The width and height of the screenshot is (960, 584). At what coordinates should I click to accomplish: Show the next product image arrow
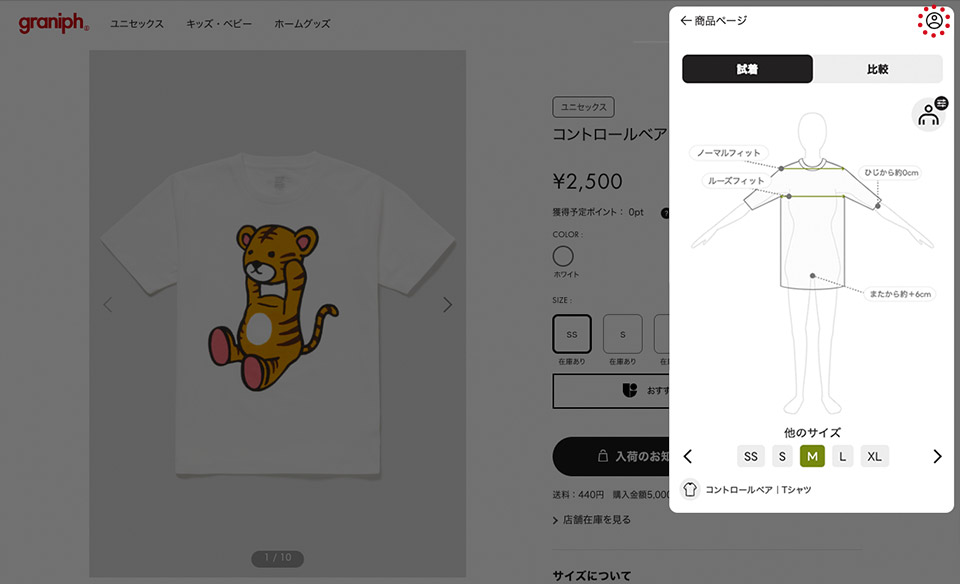tap(448, 304)
